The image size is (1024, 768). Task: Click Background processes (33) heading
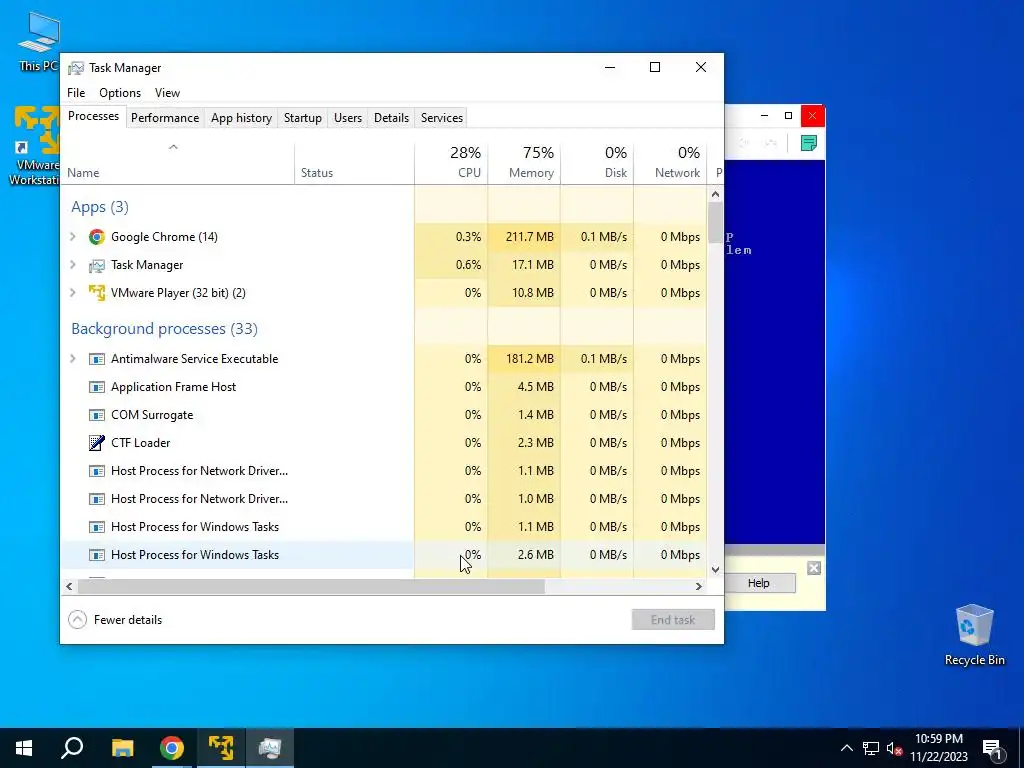(x=165, y=328)
